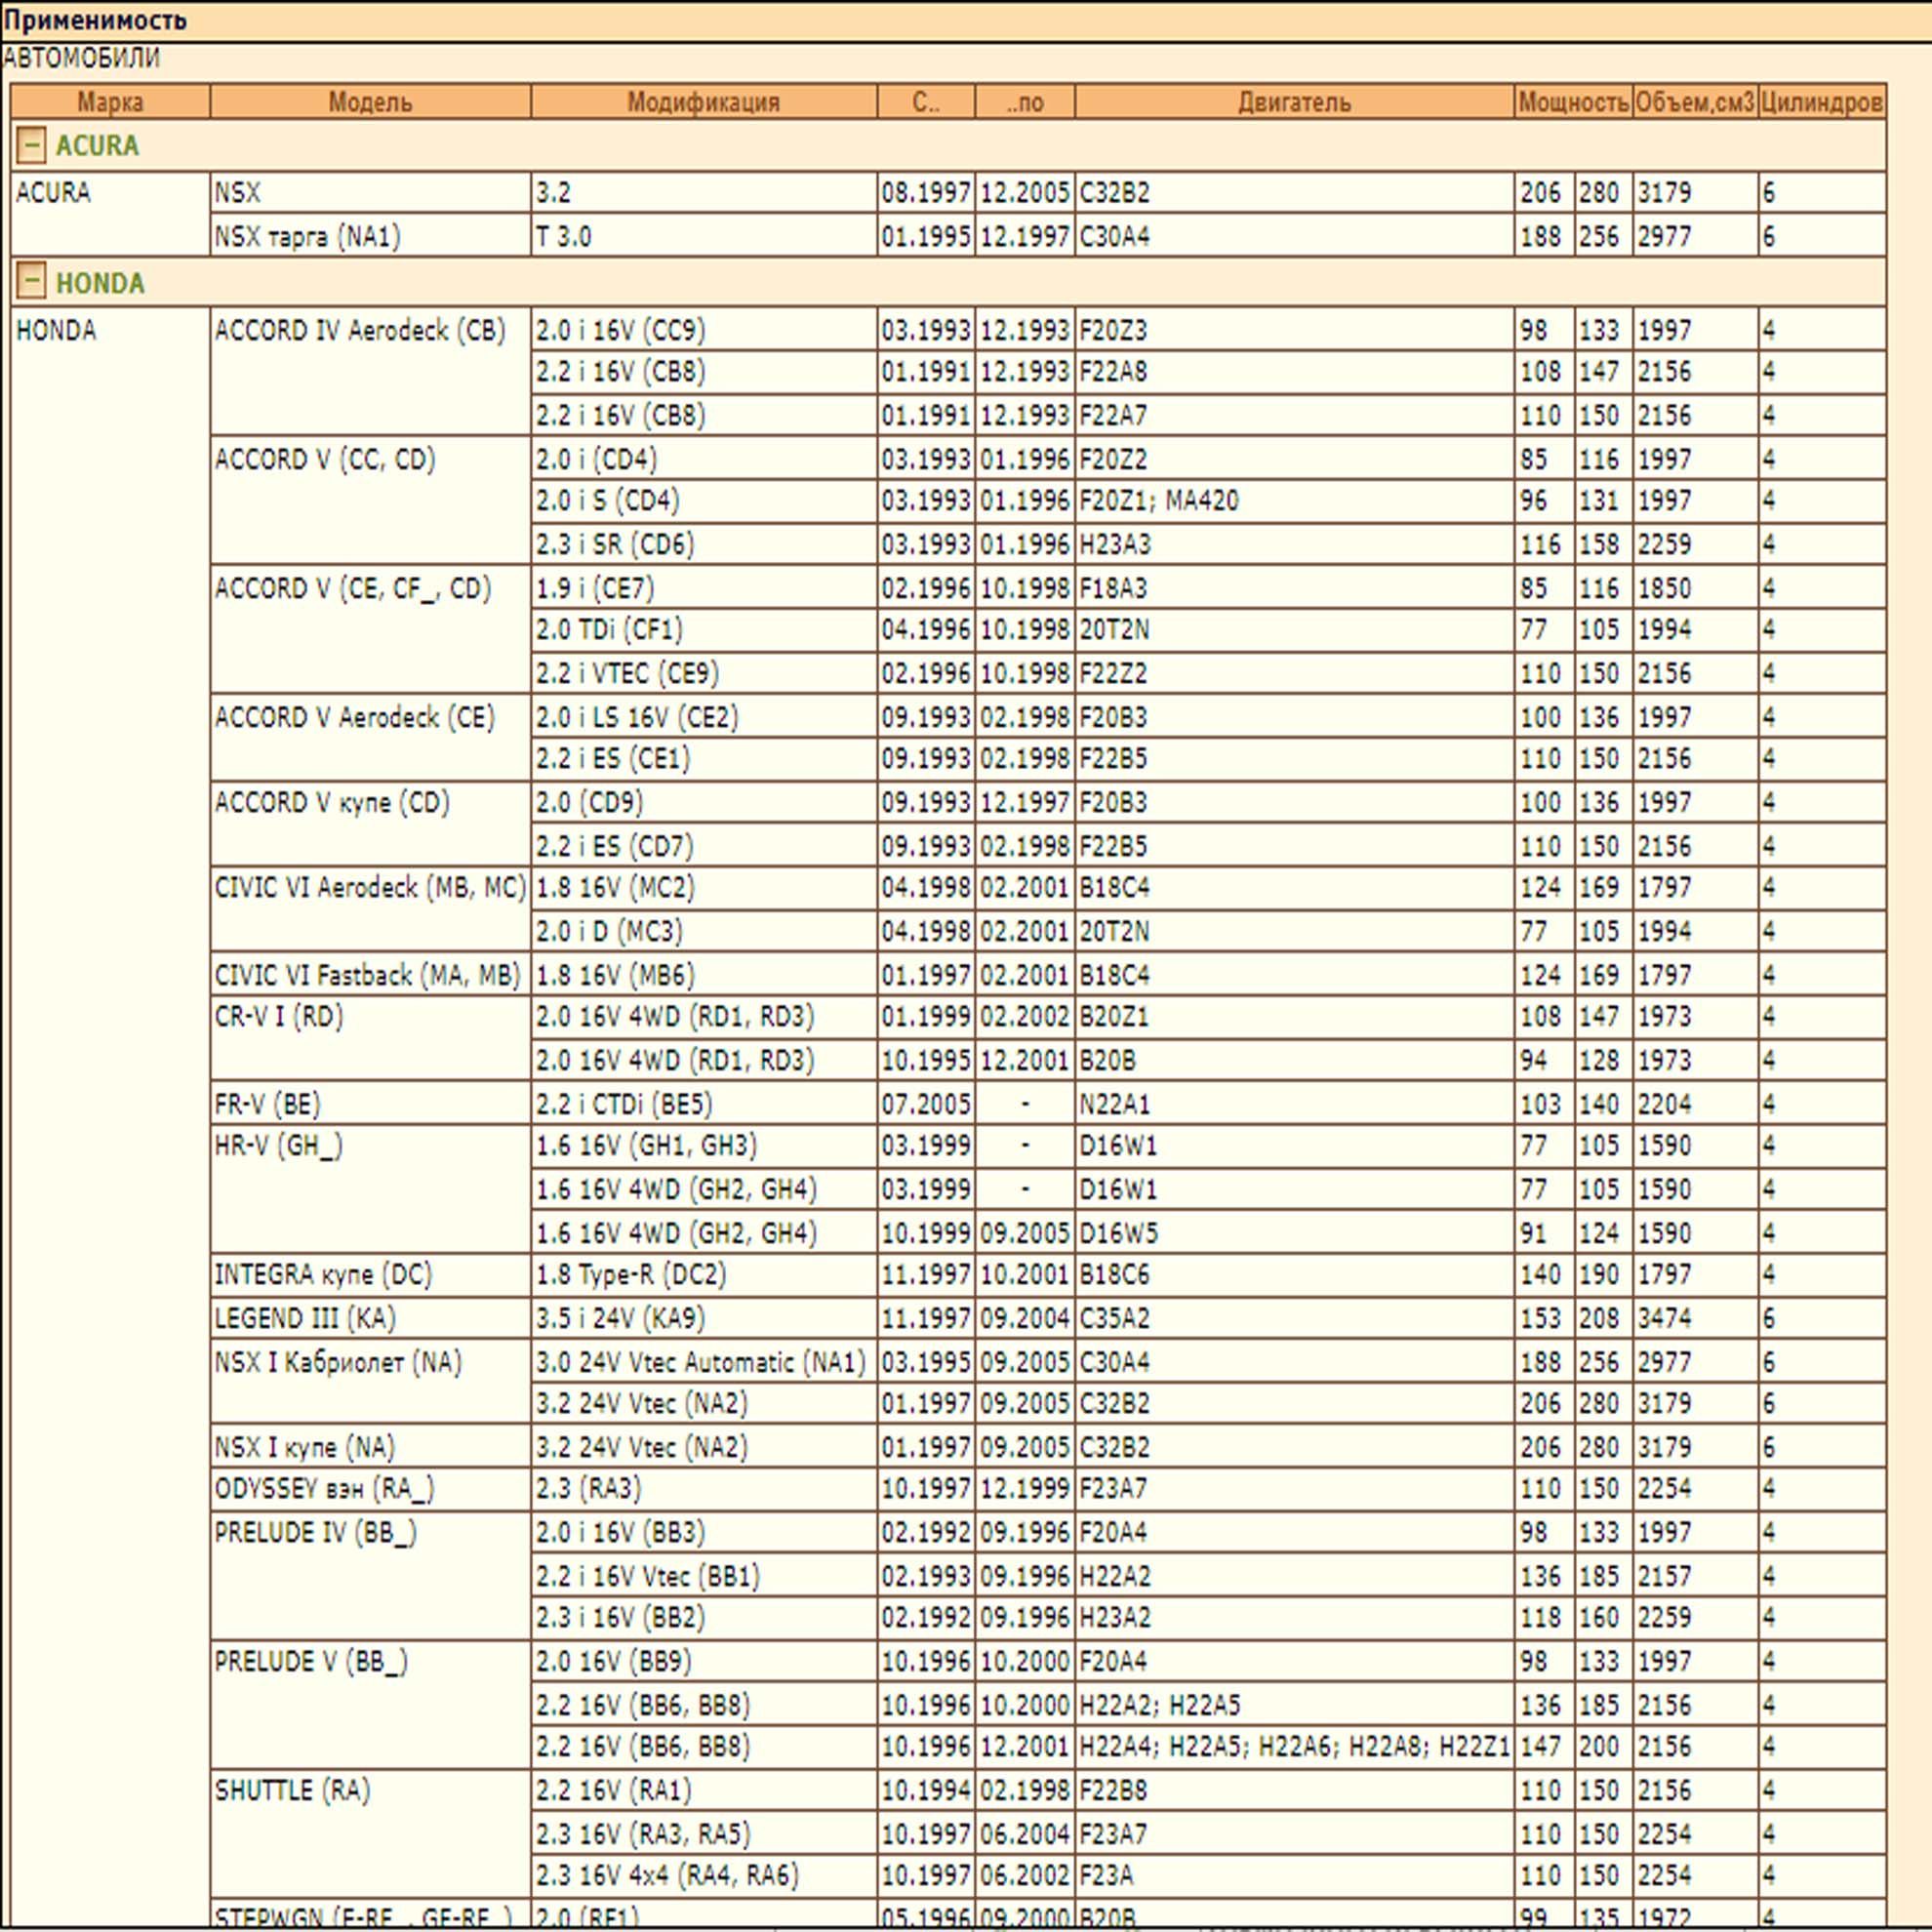Select 'NSX I купе (NA)' model cell

(370, 1447)
